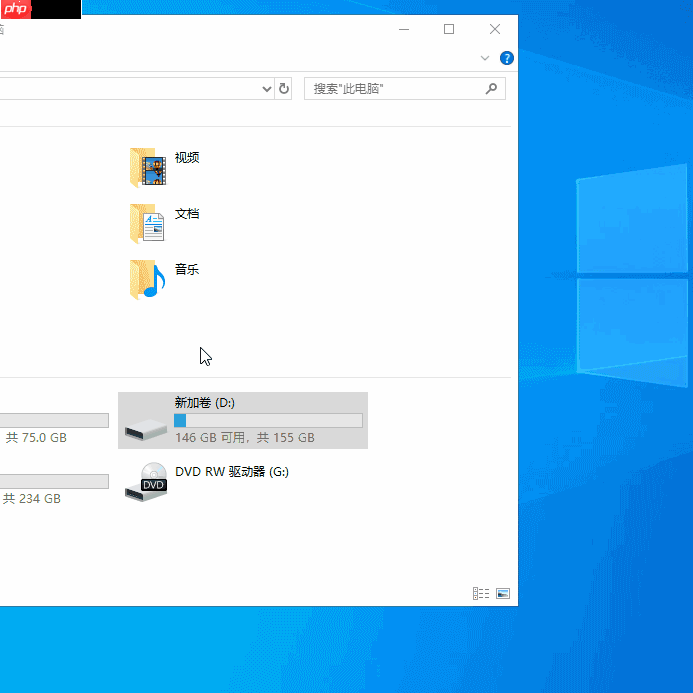
Task: Open the 文档 folder icon
Action: click(148, 224)
